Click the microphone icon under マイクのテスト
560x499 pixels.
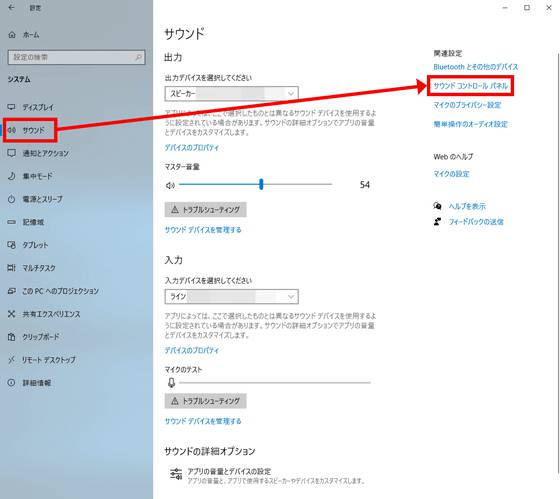click(171, 383)
